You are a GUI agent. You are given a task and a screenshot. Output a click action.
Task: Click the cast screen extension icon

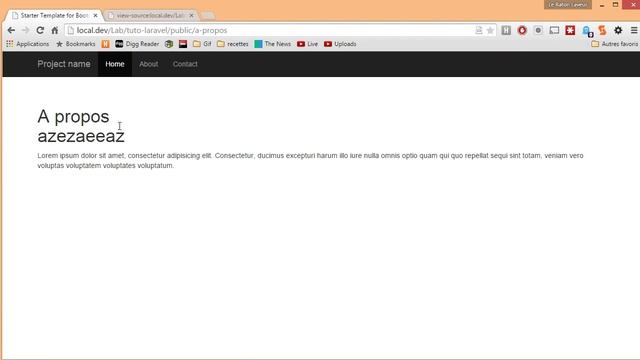point(554,30)
